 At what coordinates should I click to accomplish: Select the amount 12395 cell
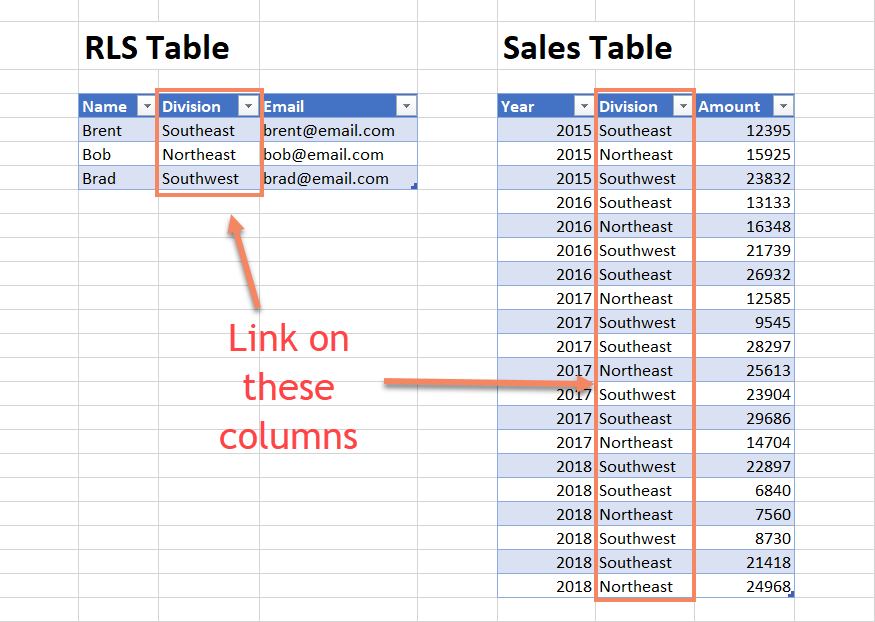[764, 130]
